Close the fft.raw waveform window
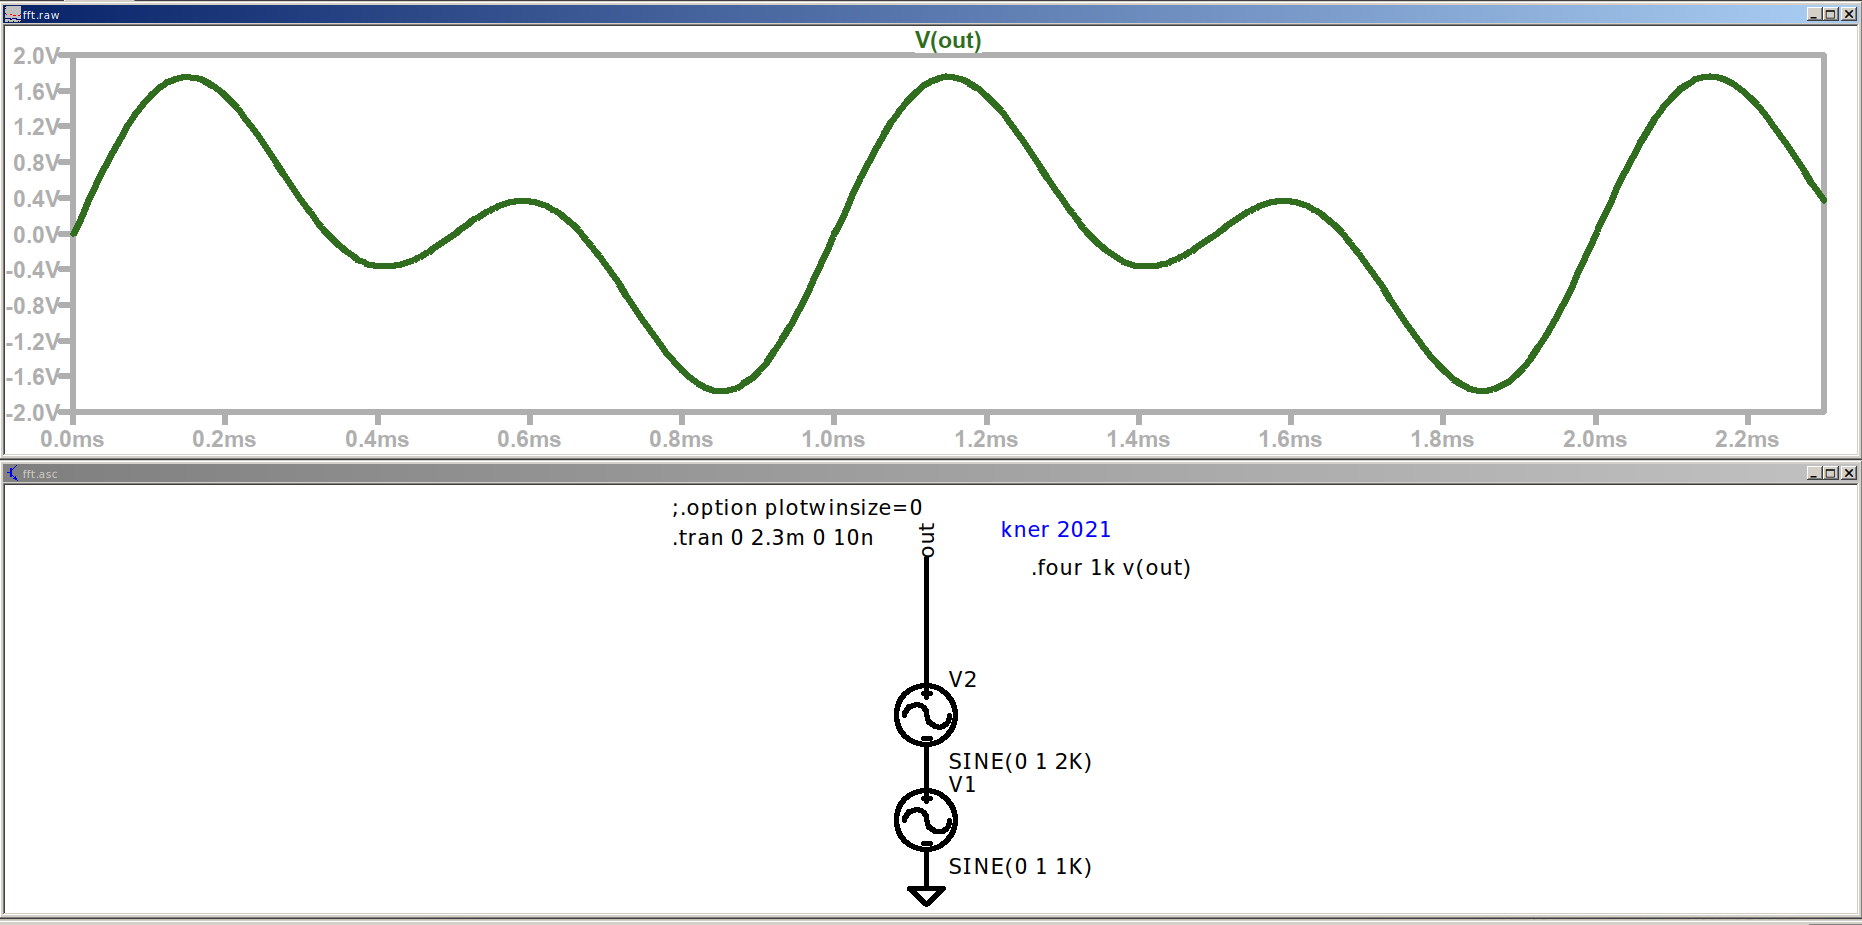This screenshot has height=925, width=1862. (x=1849, y=14)
